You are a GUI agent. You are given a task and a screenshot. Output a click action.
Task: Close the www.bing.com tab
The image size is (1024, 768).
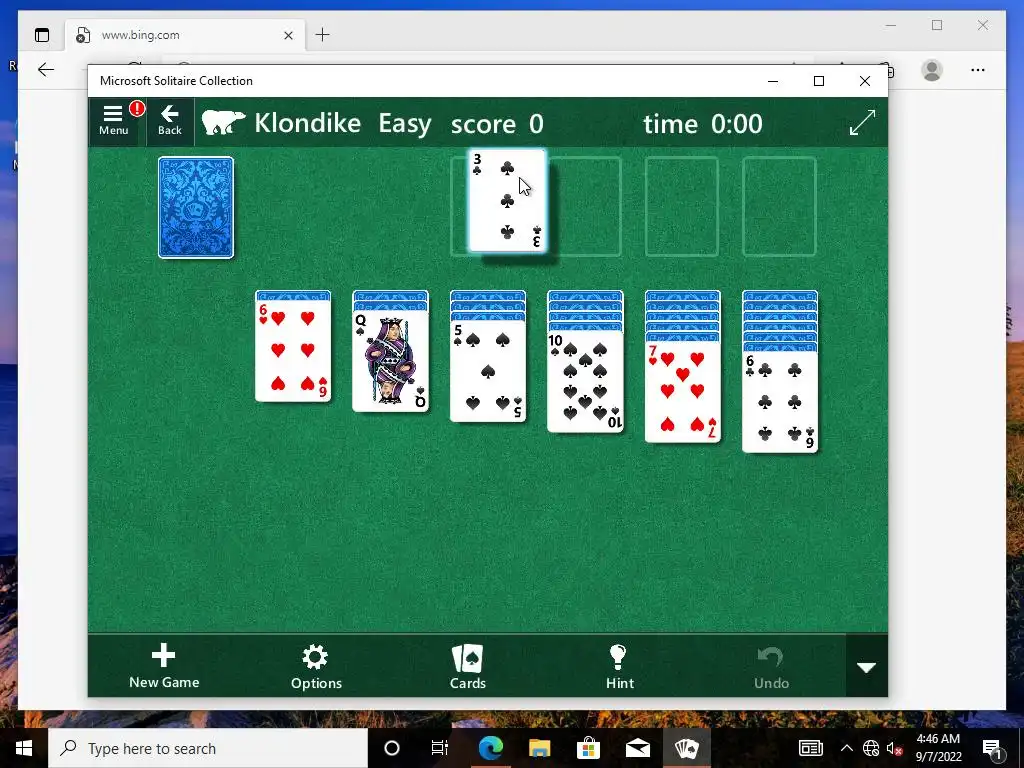click(x=288, y=35)
